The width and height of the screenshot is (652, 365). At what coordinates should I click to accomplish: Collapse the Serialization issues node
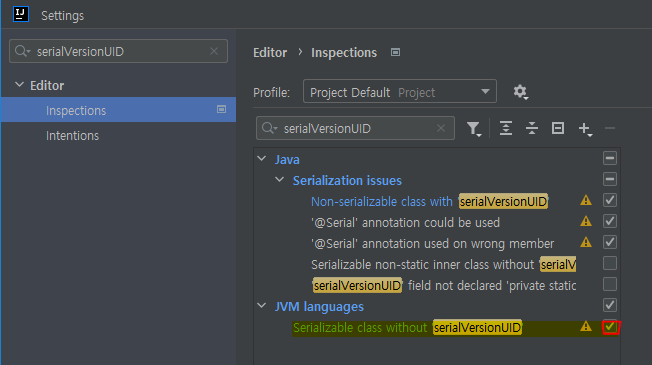(x=279, y=180)
